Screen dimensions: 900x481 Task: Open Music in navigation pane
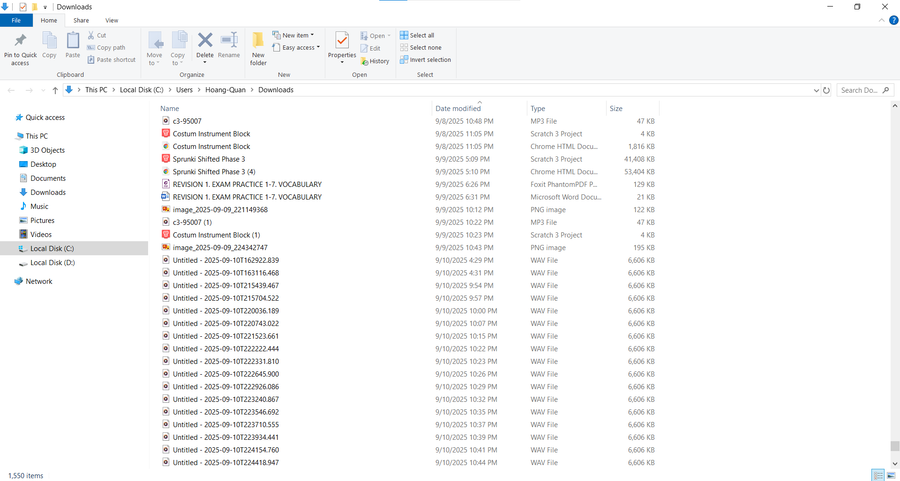tap(39, 206)
